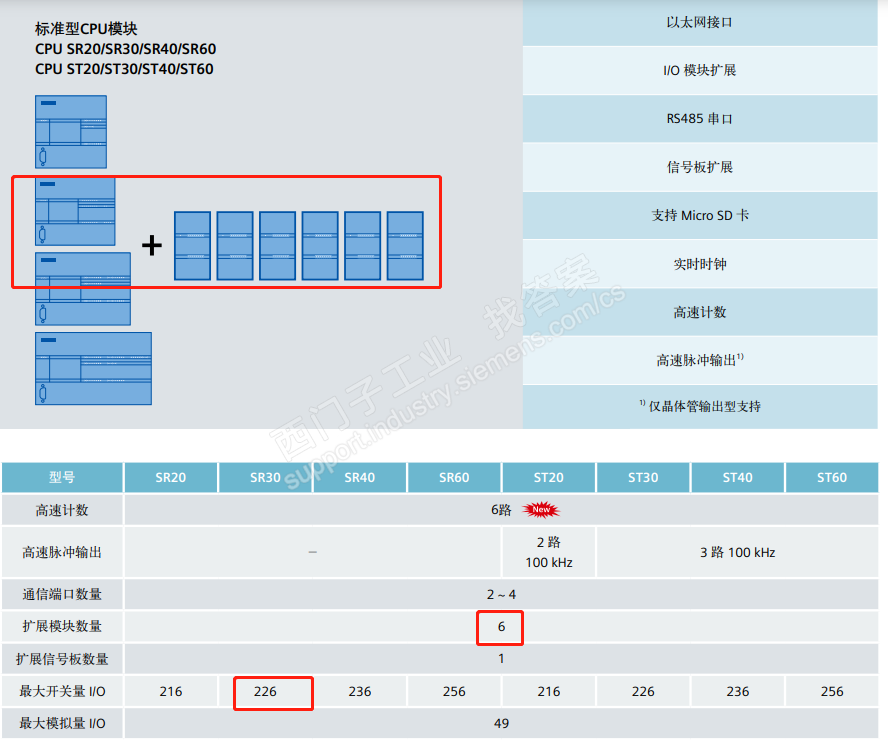888x742 pixels.
Task: Click the topmost small CPU module image
Action: click(71, 131)
